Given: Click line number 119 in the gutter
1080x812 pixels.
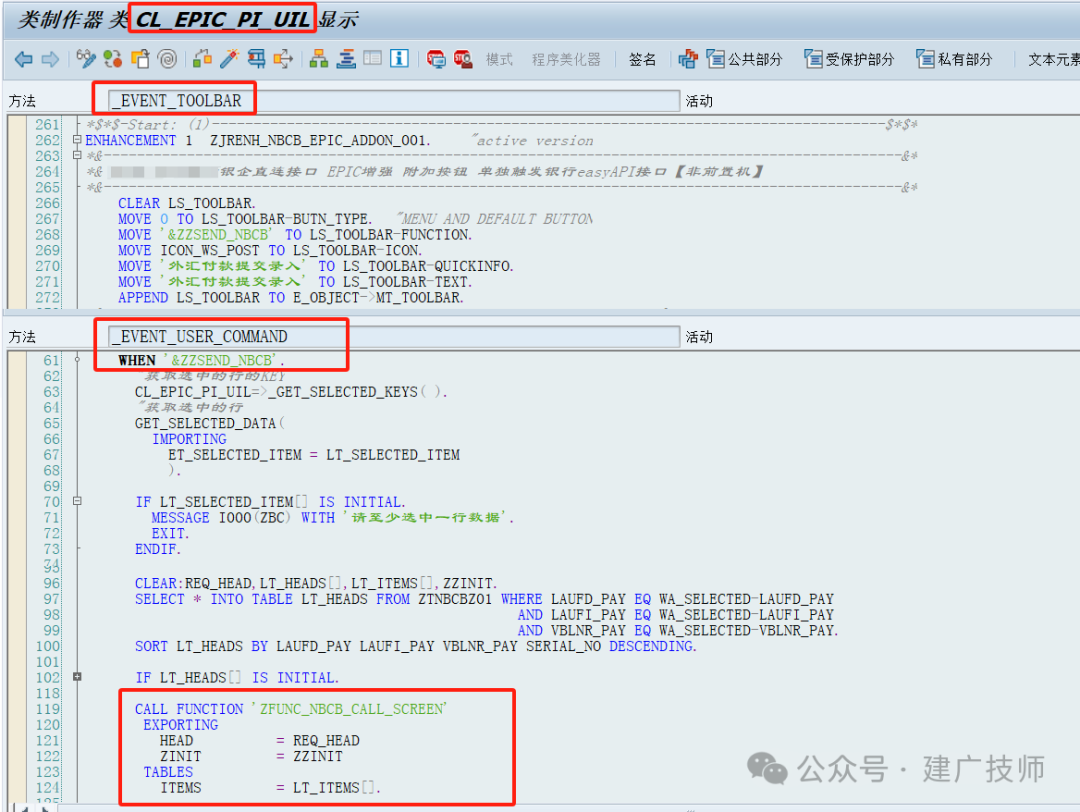Looking at the screenshot, I should pos(48,709).
